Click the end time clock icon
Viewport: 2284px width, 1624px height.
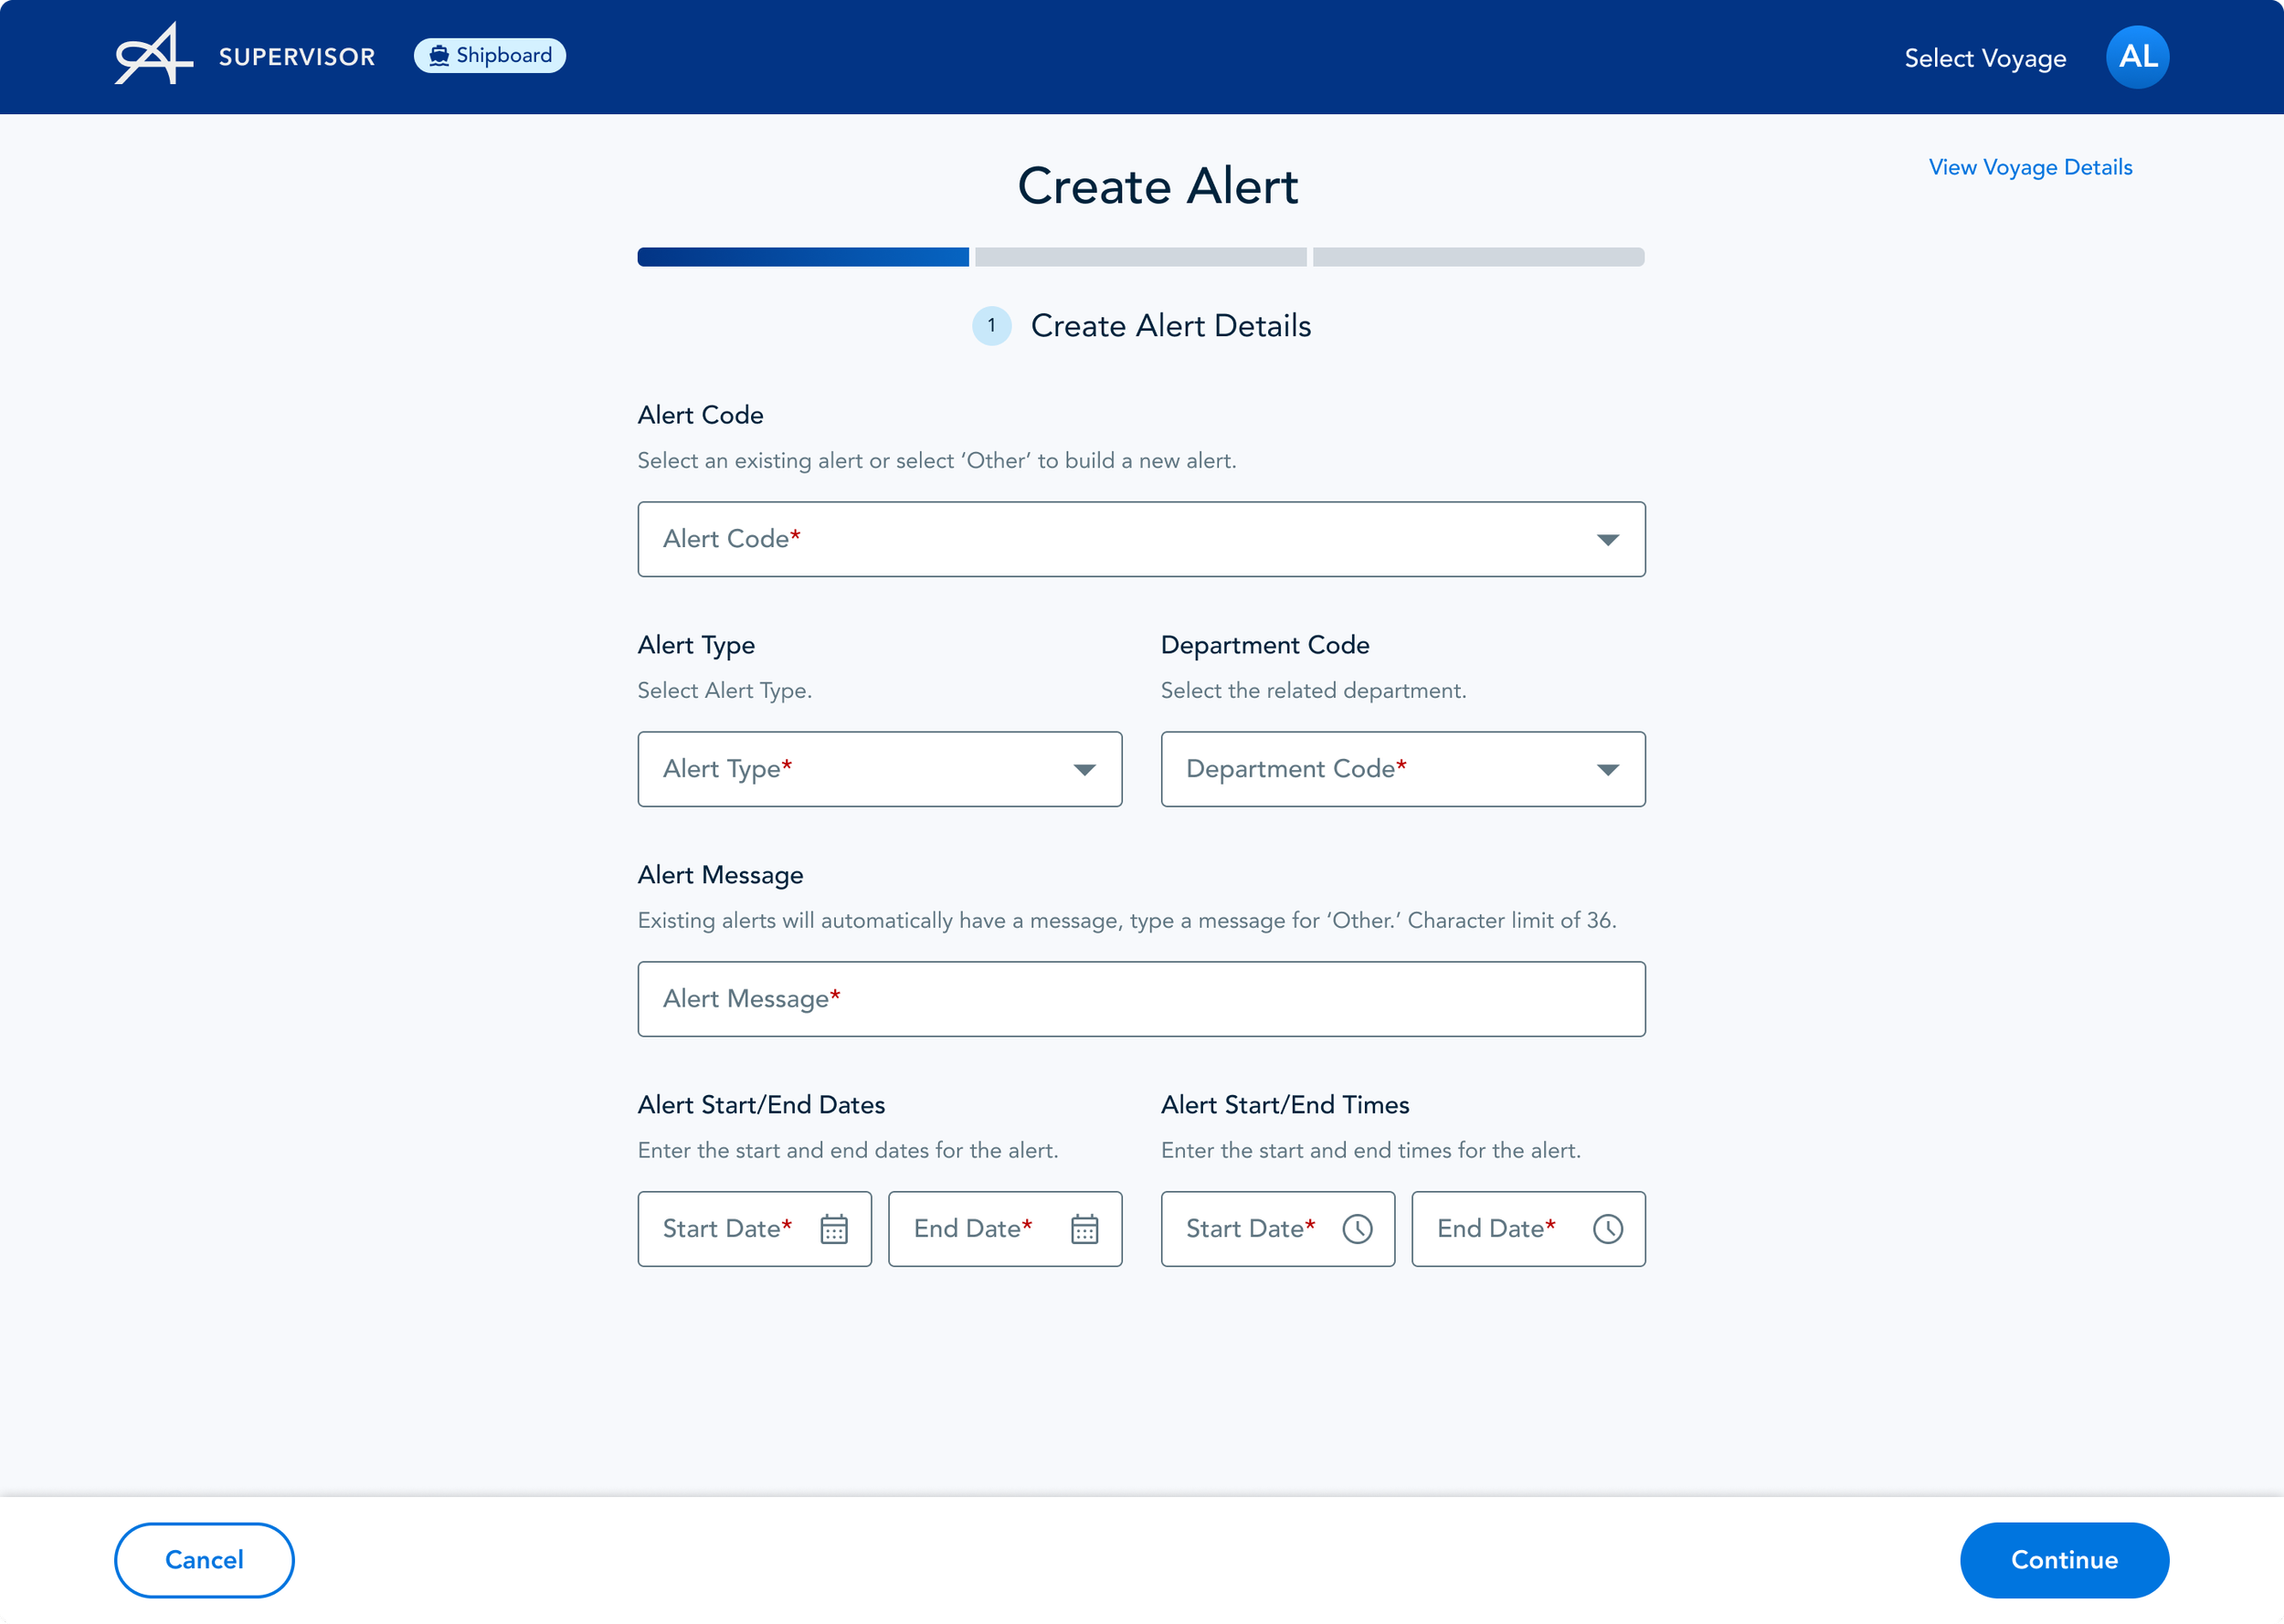coord(1607,1228)
